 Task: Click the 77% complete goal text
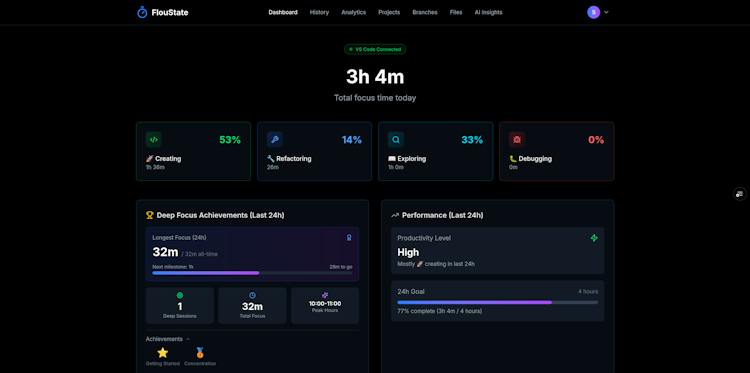click(440, 311)
